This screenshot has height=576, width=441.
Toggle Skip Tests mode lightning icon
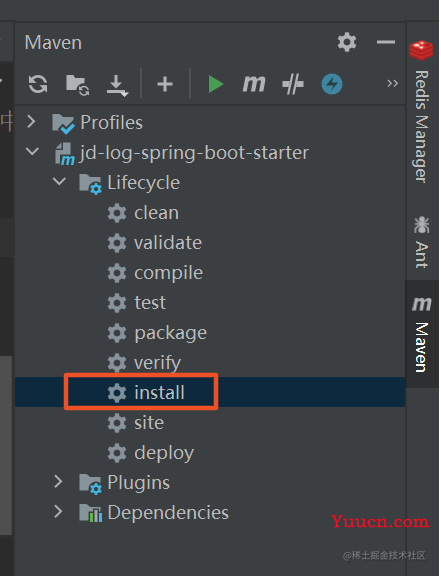tap(332, 84)
